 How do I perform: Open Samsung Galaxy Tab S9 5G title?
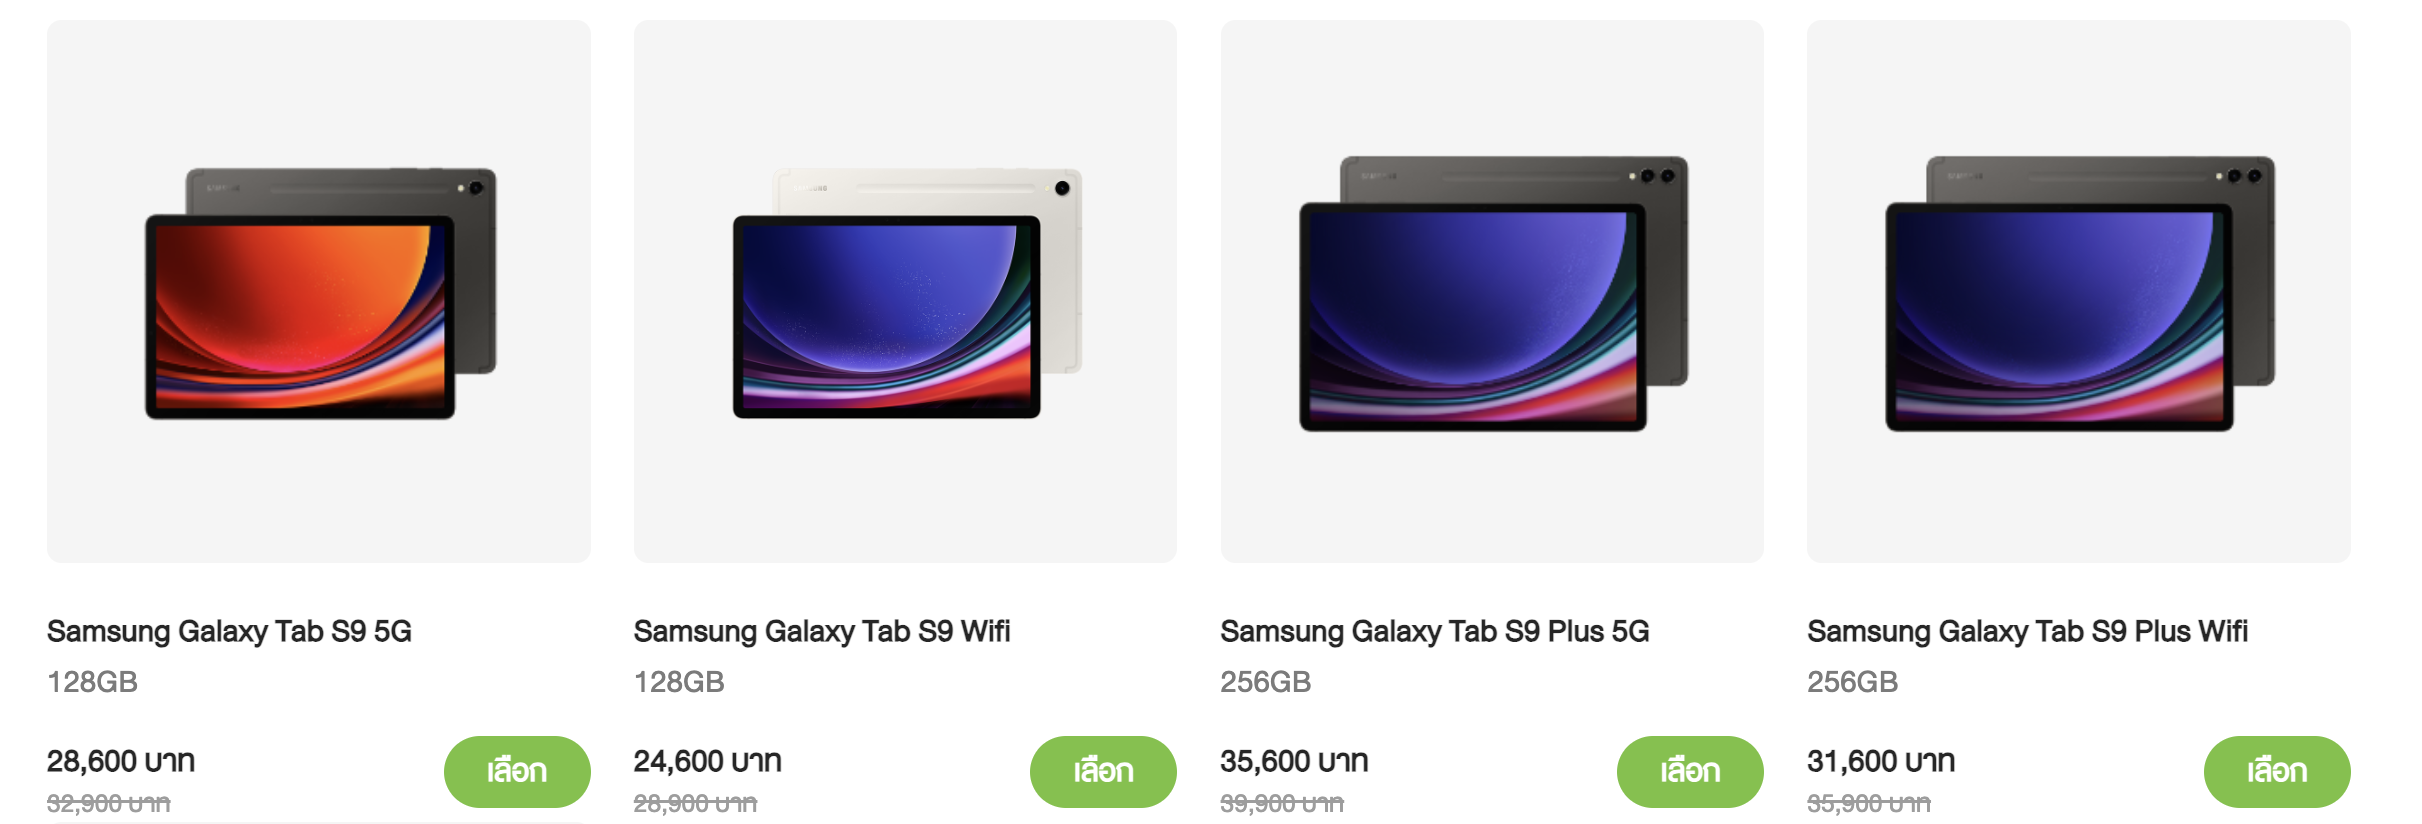click(x=229, y=632)
